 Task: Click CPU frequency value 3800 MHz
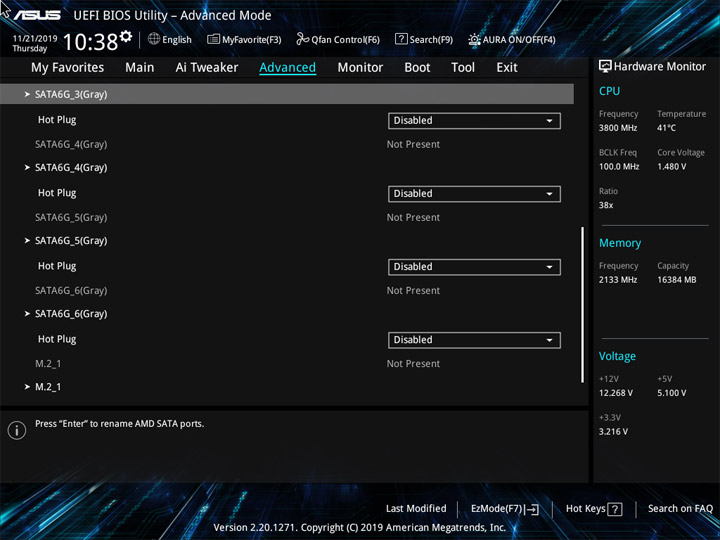(x=618, y=128)
